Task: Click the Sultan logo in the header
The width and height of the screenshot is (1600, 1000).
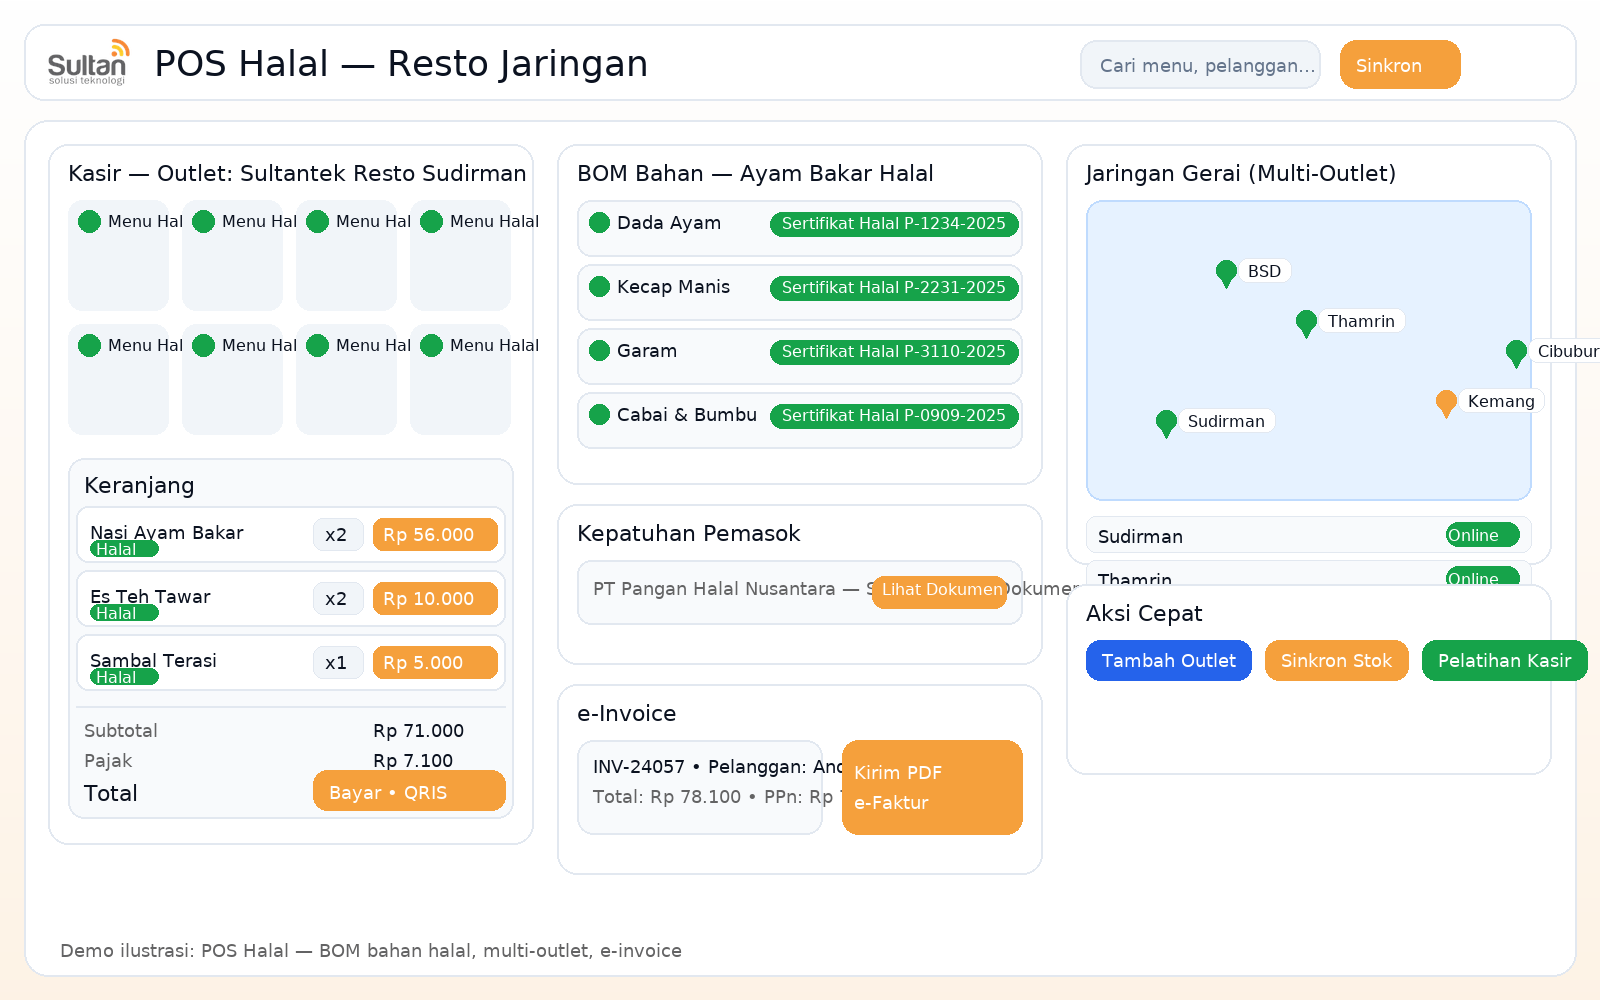Action: click(88, 62)
